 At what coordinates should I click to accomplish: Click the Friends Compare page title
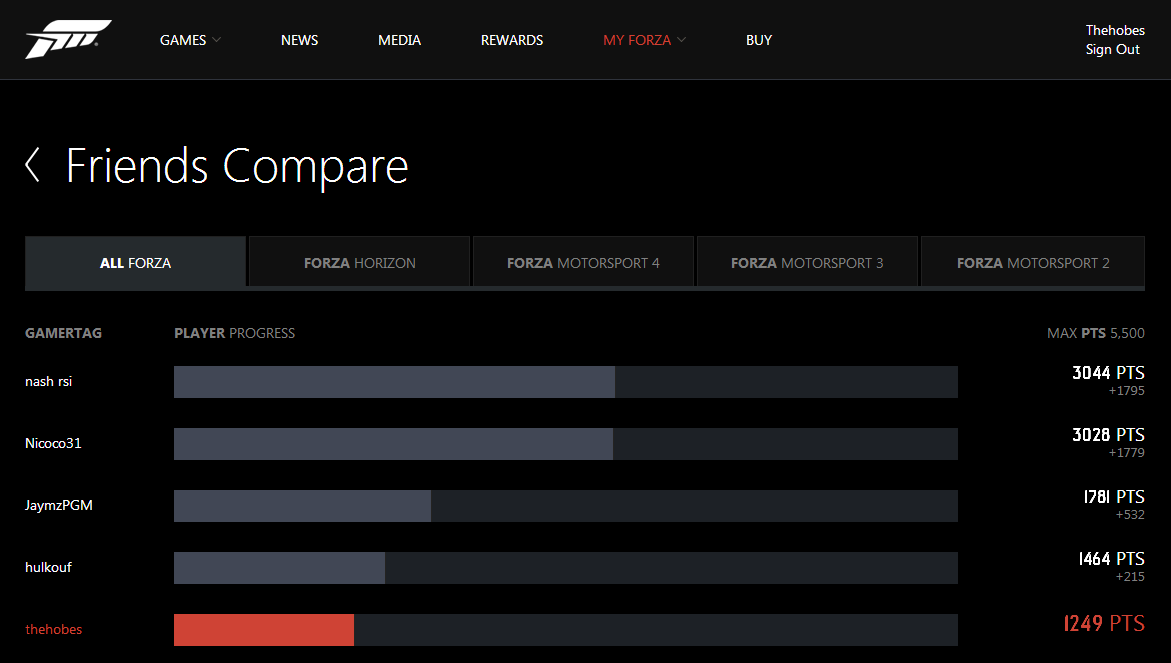pos(237,166)
